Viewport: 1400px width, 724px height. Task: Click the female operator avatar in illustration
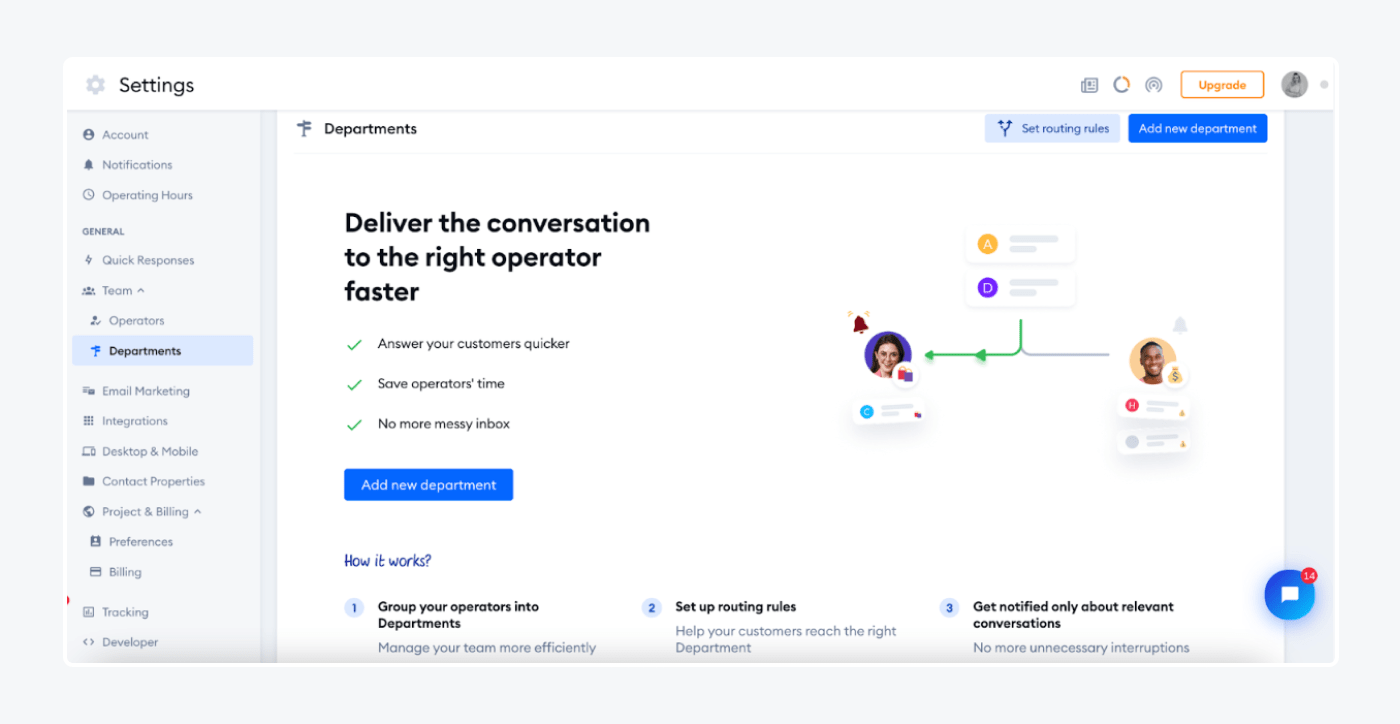(888, 354)
